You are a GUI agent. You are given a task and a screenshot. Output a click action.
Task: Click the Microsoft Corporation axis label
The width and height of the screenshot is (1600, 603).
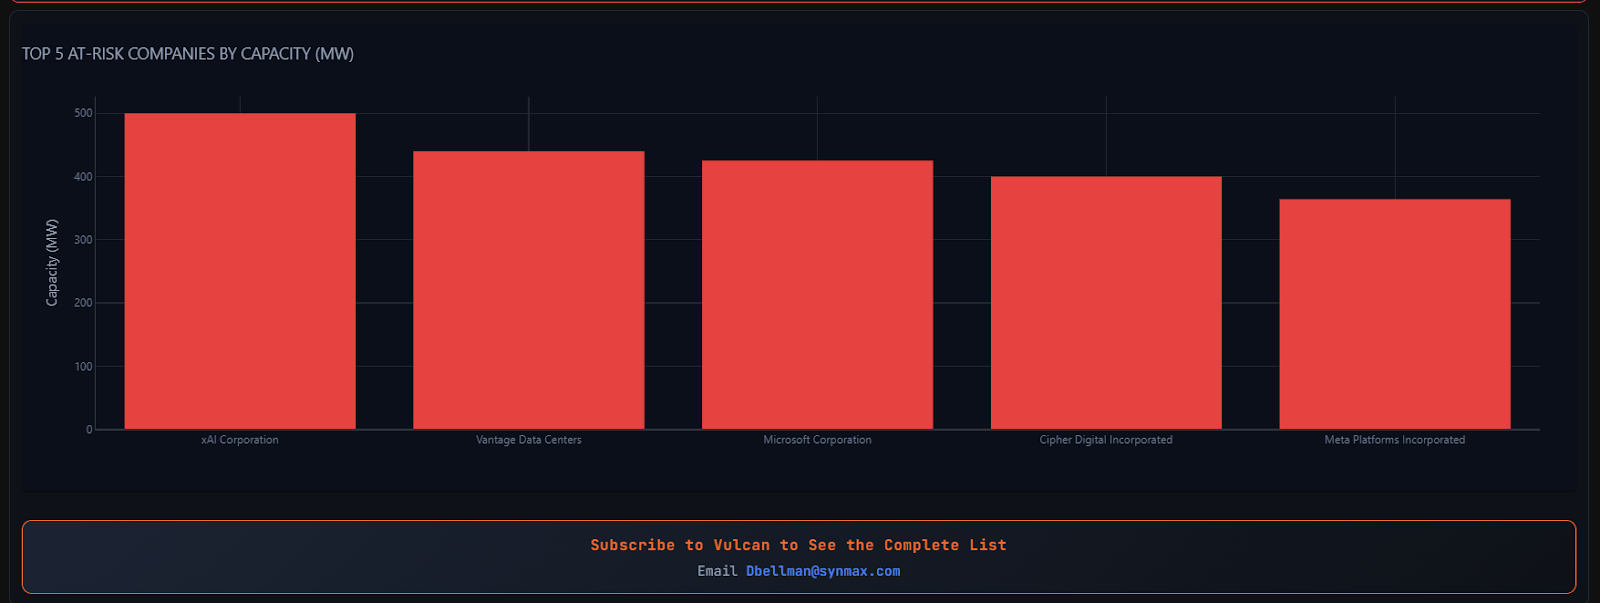(817, 440)
